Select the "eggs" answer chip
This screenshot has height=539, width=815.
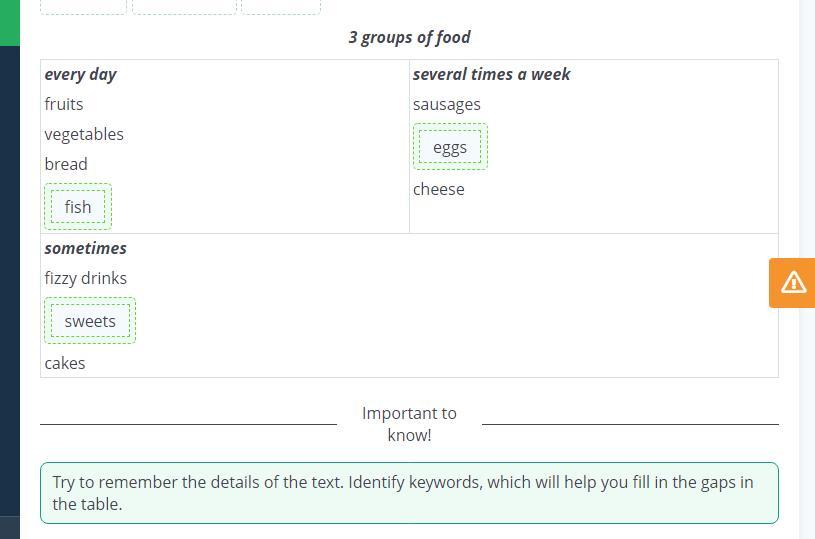450,147
